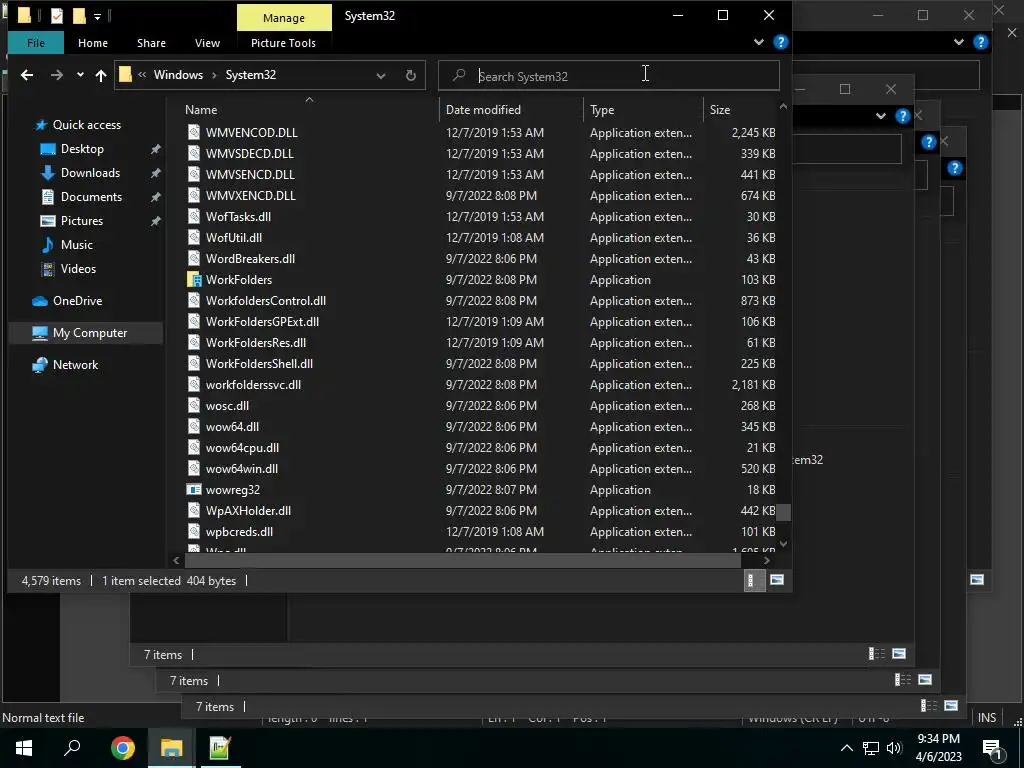Select OneDrive in navigation pane
The width and height of the screenshot is (1024, 768).
point(77,301)
